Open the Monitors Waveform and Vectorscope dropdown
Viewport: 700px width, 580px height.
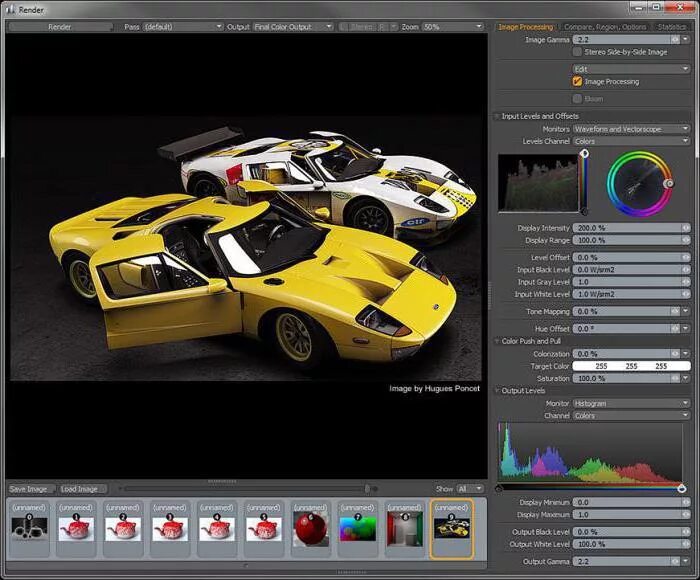(x=630, y=129)
